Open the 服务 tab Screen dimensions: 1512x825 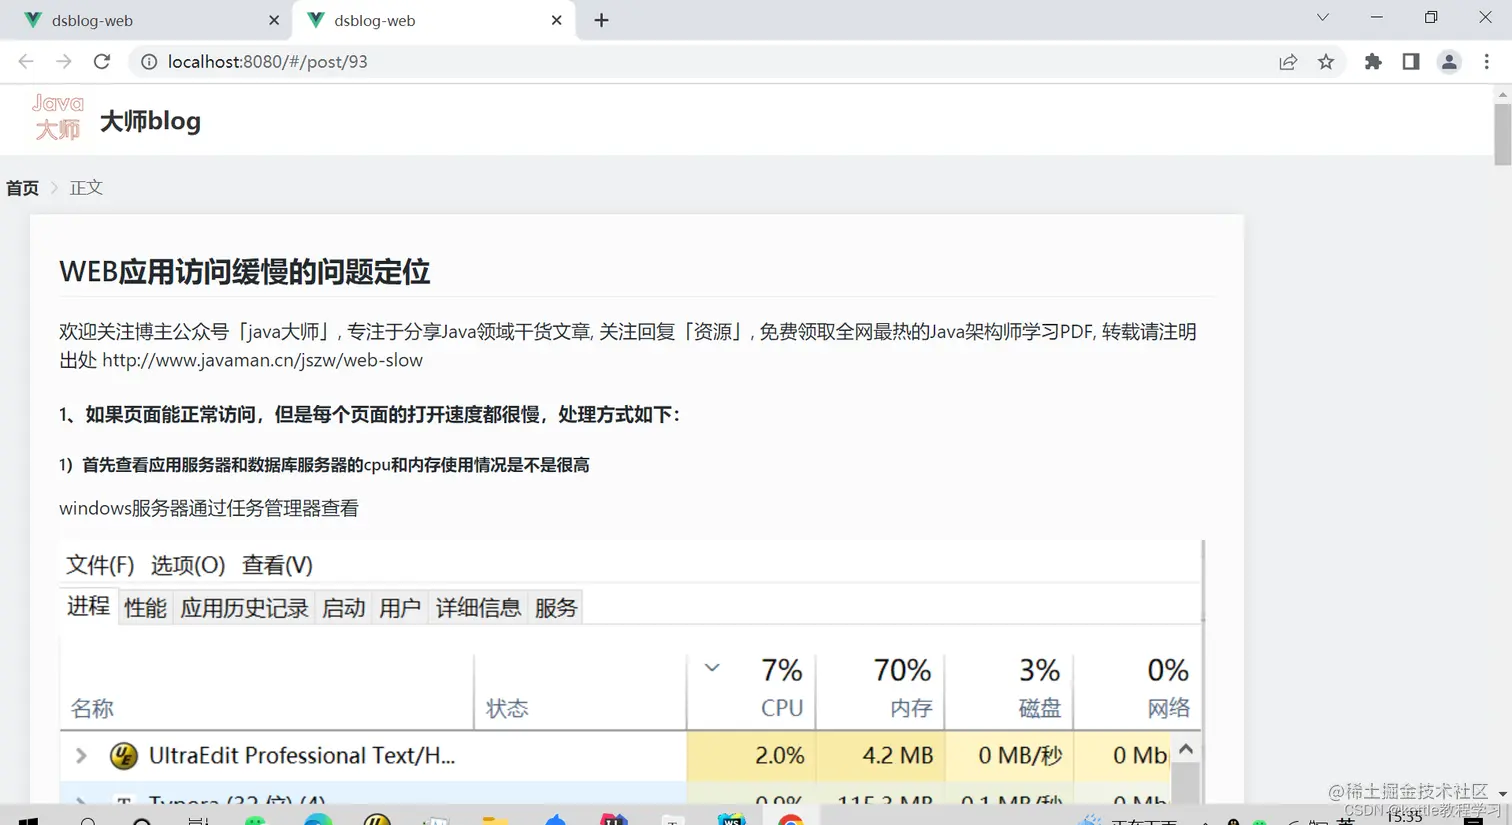pyautogui.click(x=556, y=608)
